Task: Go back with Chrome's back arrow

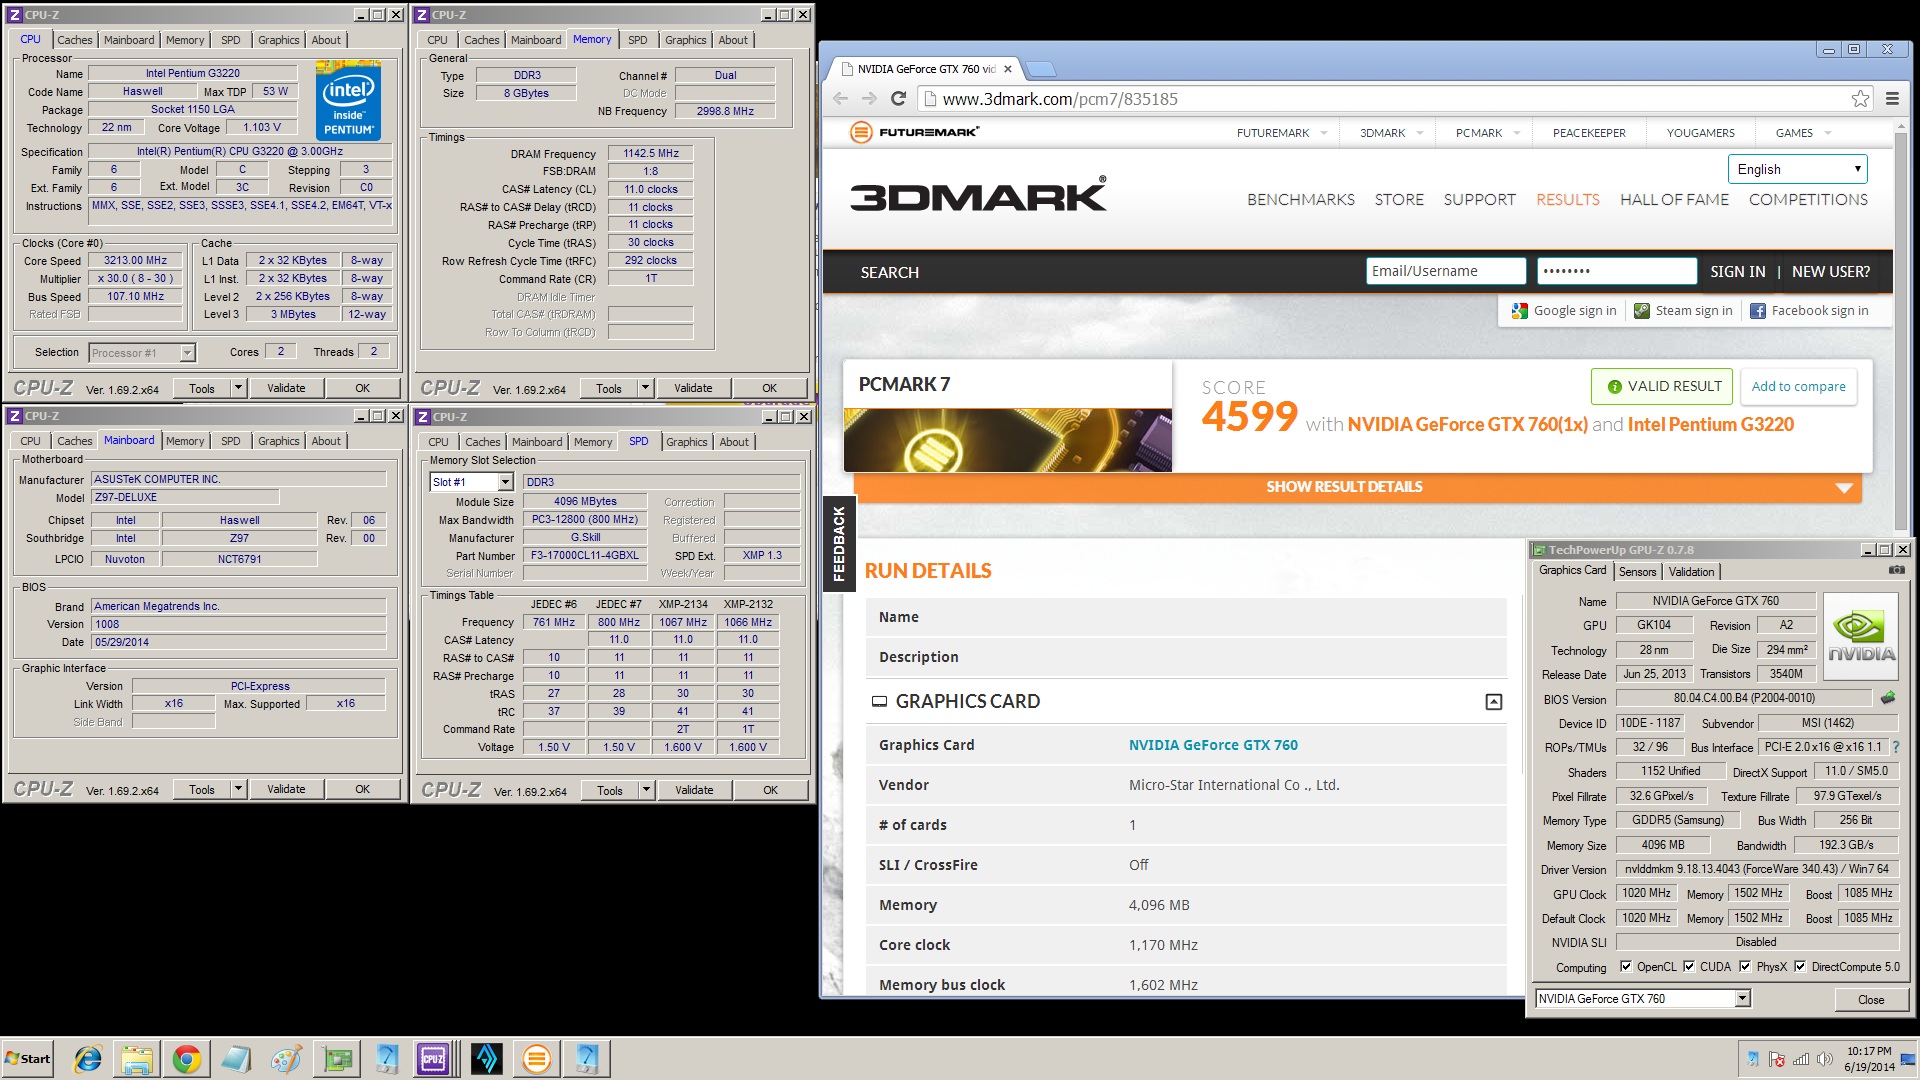Action: (x=840, y=99)
